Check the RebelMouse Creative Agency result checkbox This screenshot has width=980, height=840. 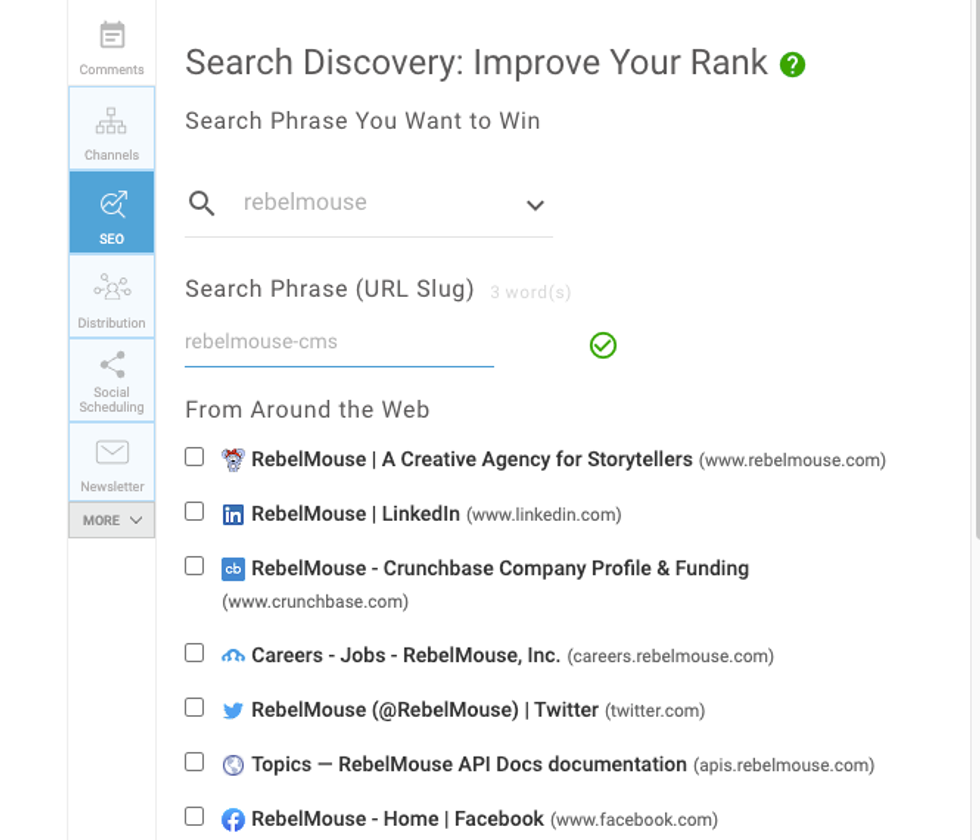[195, 457]
